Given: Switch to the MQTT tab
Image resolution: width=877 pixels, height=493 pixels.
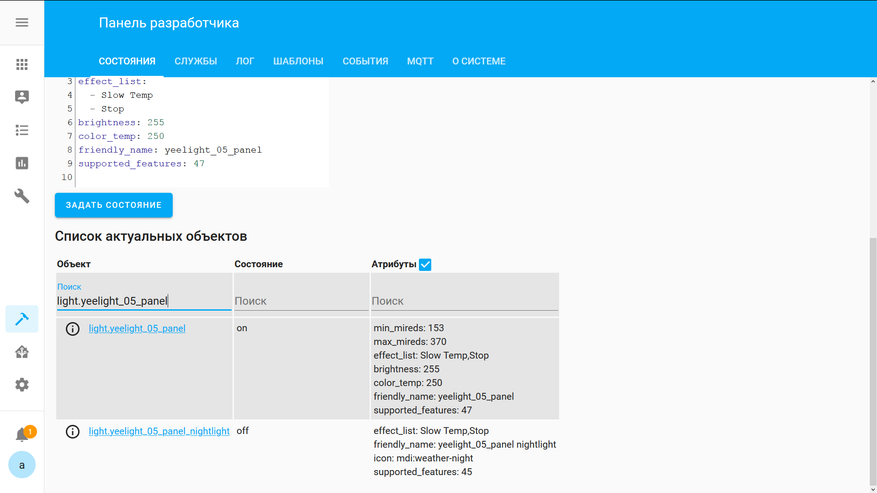Looking at the screenshot, I should 420,61.
